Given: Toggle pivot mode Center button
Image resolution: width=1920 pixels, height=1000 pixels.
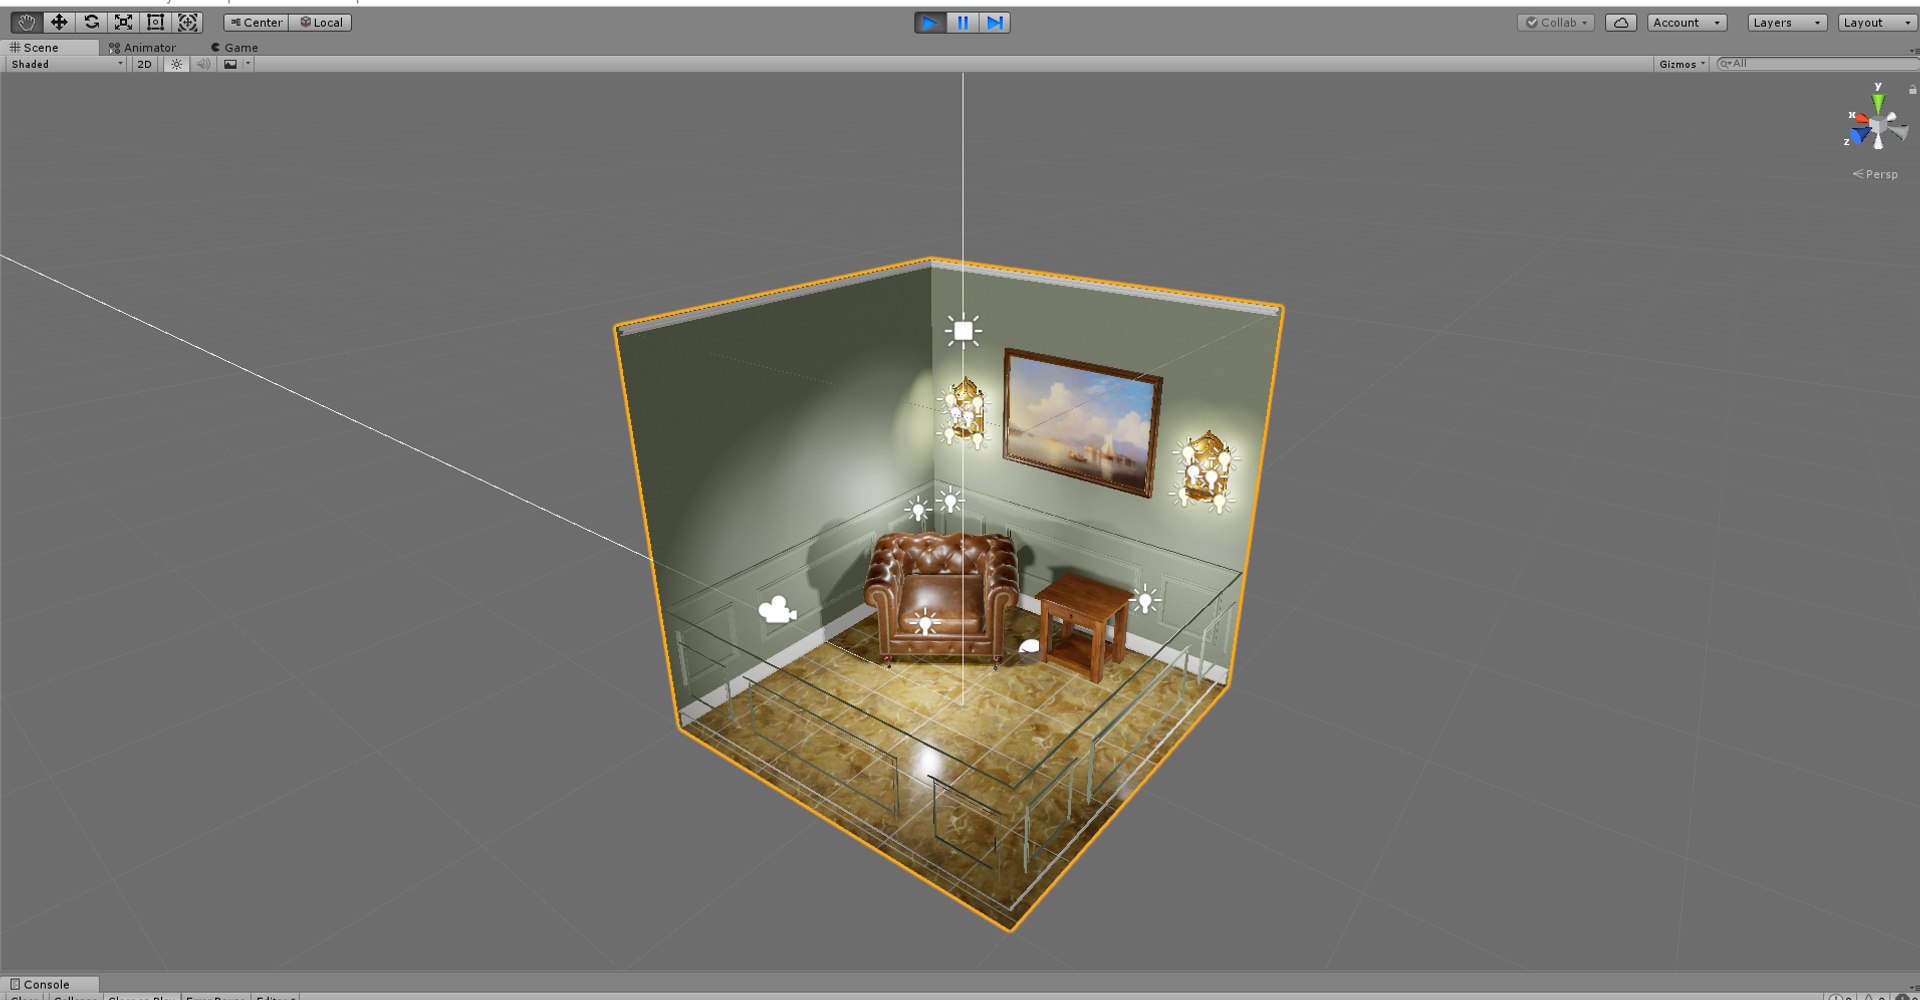Looking at the screenshot, I should [x=256, y=22].
